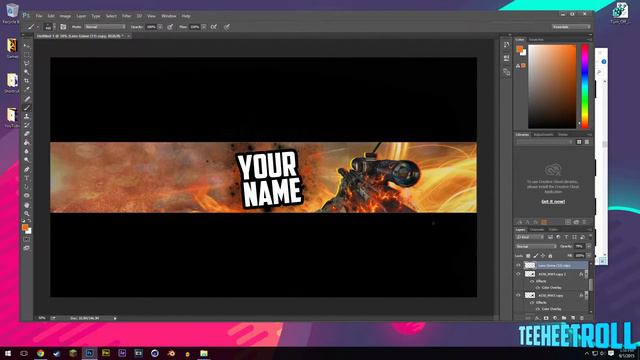Change screen mode at toolbox bottom
Viewport: 640px width, 360px height.
pos(27,248)
